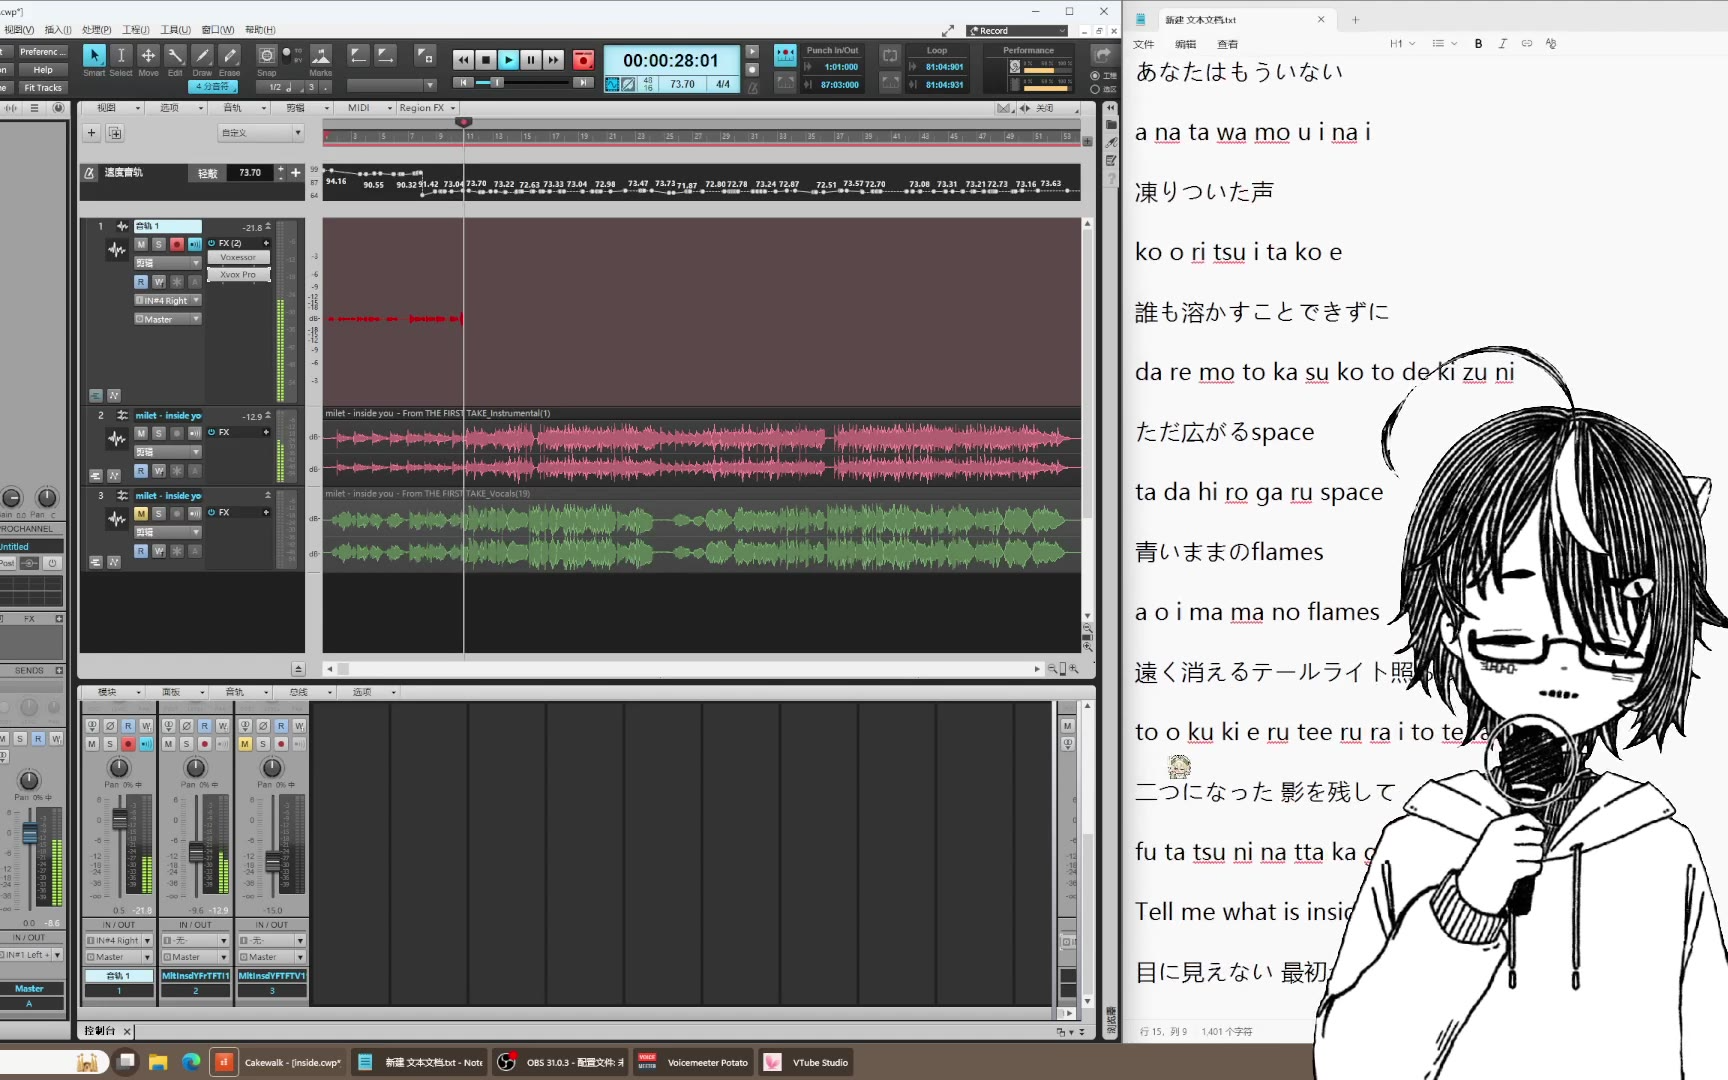Open Voicemeeter Potato from the taskbar

[x=693, y=1062]
